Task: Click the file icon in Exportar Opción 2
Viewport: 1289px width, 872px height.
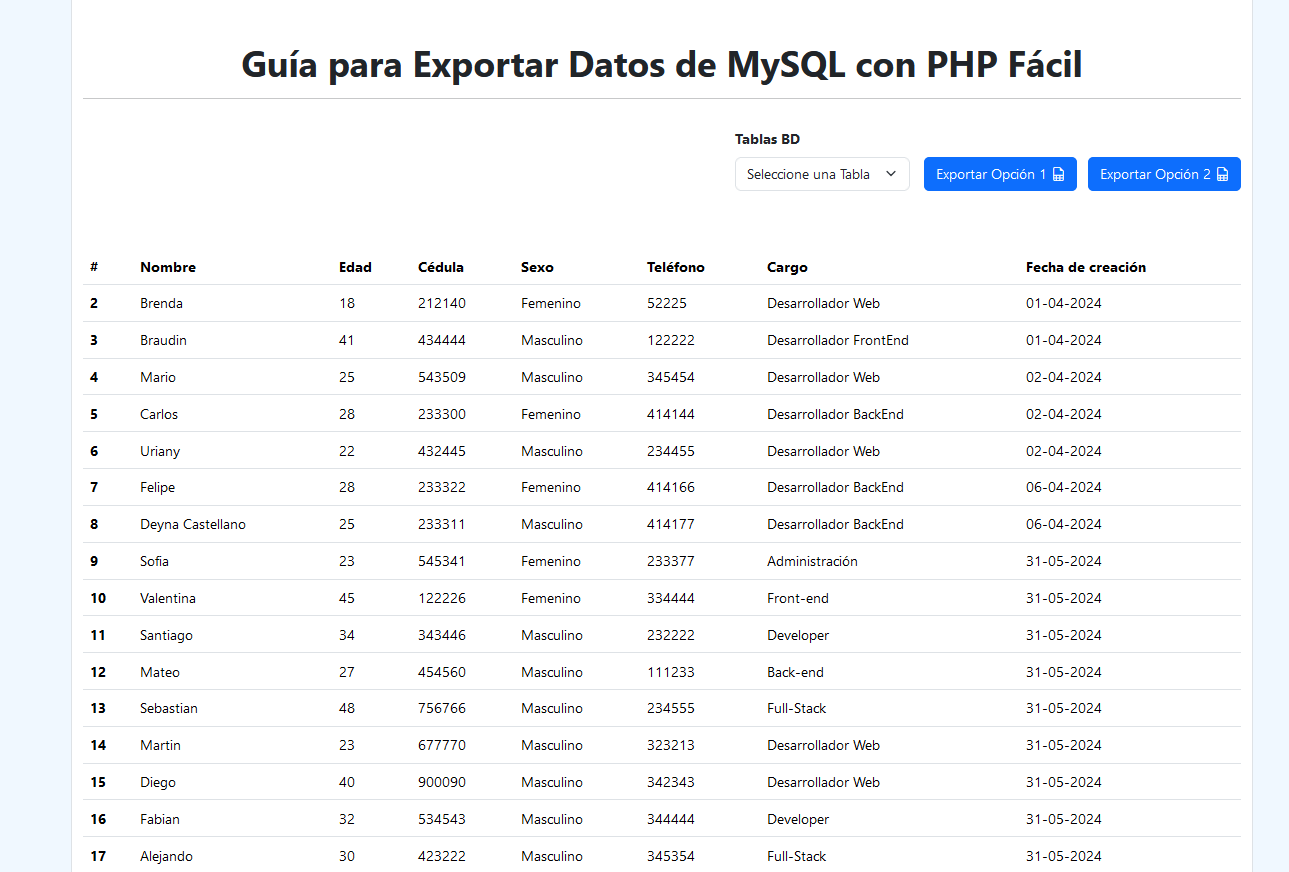Action: [1222, 175]
